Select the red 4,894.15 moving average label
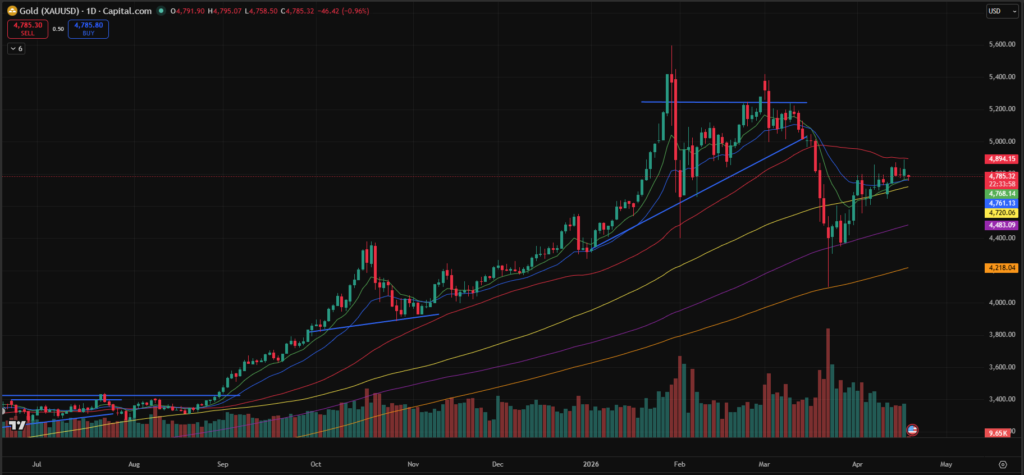 point(1001,158)
